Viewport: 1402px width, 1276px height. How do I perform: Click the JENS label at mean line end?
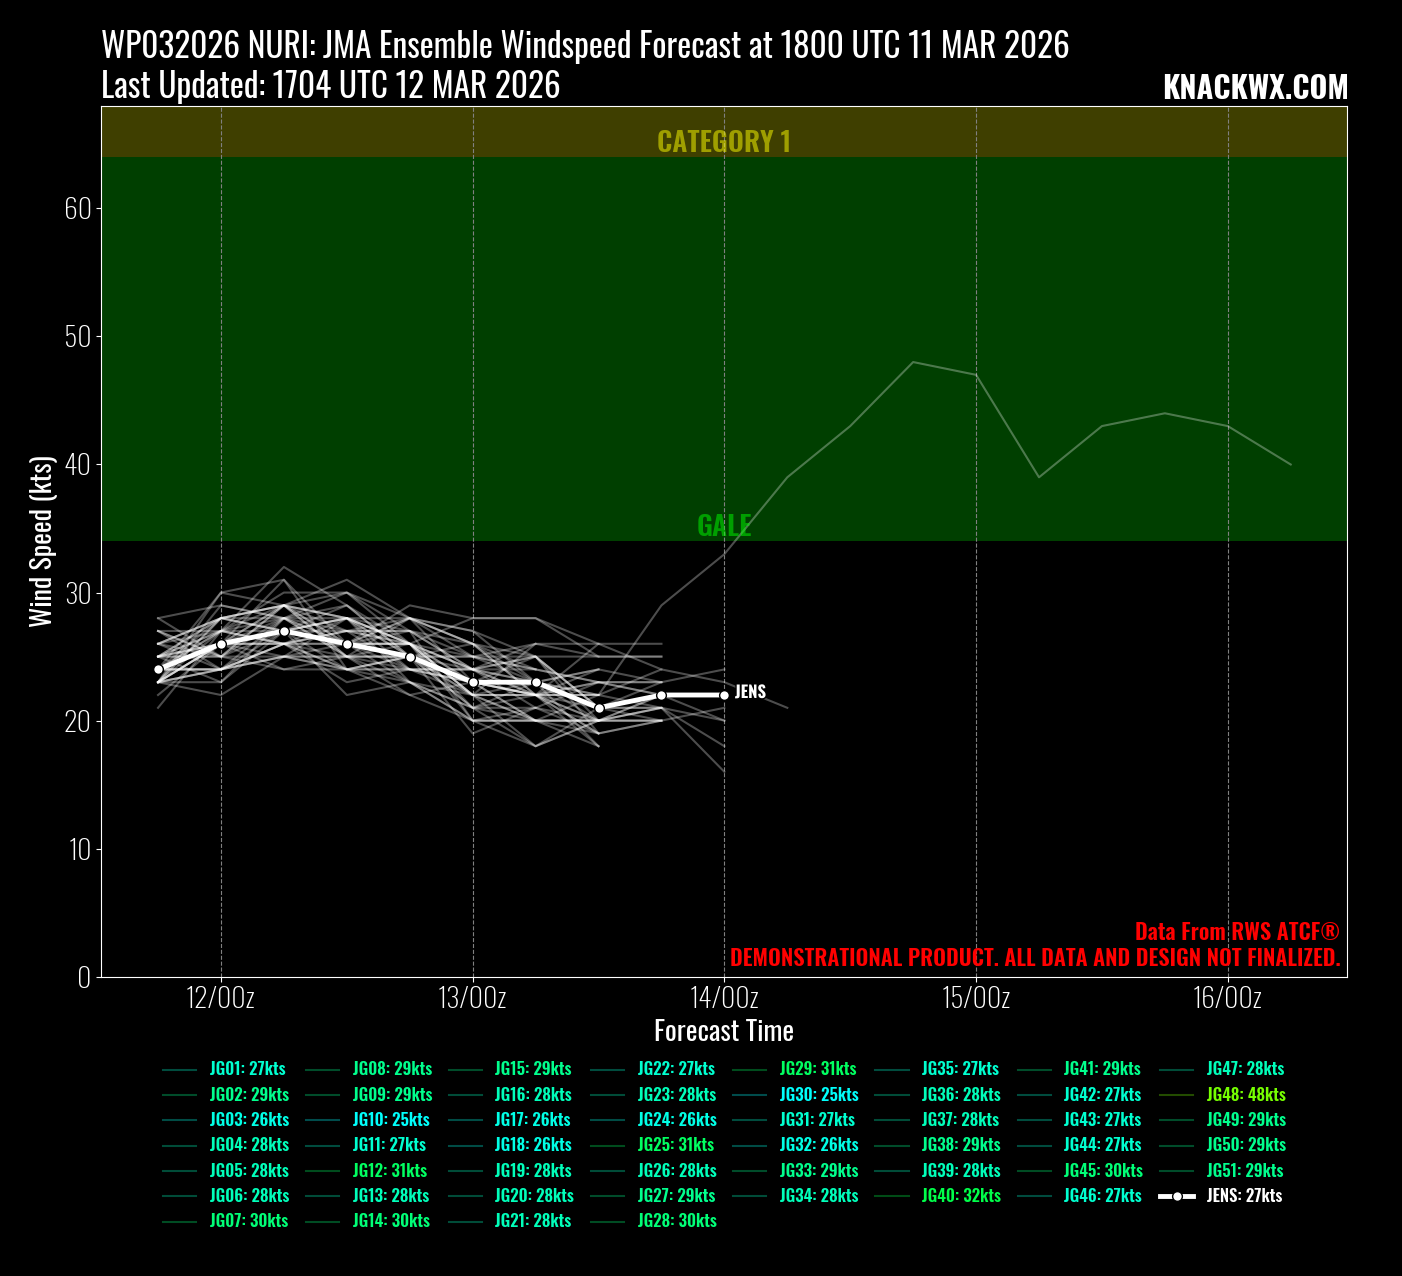(x=750, y=692)
